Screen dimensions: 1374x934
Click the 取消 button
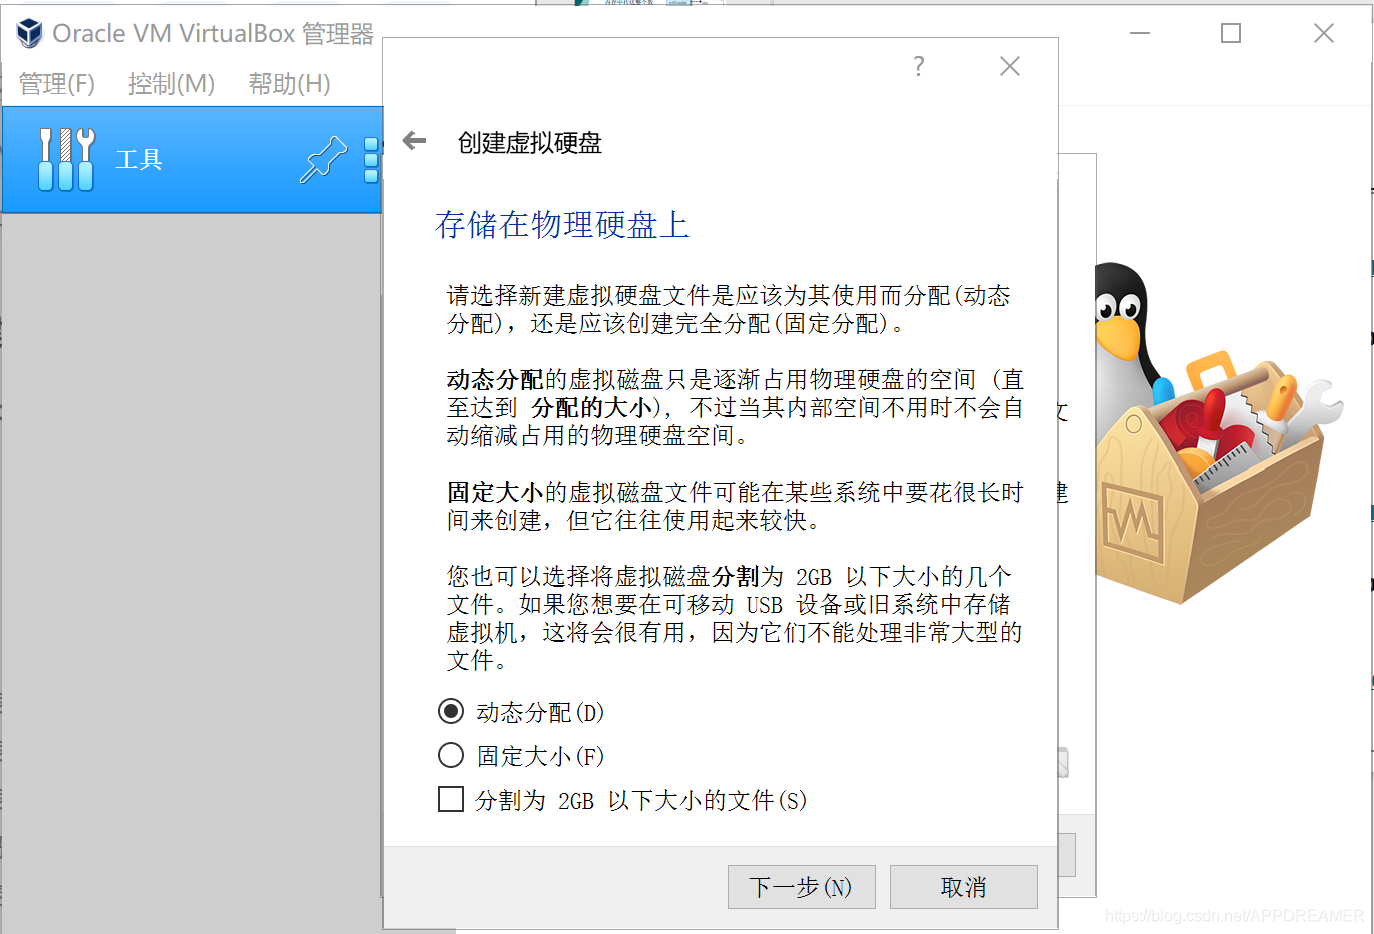[963, 887]
